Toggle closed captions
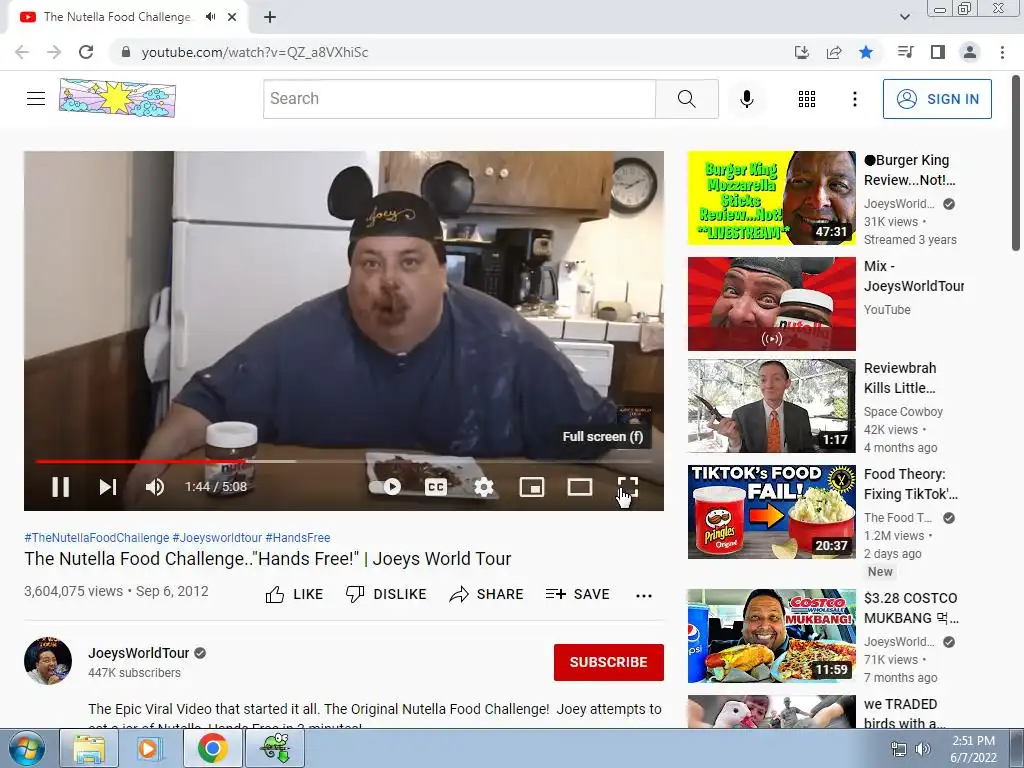This screenshot has height=768, width=1024. 436,487
